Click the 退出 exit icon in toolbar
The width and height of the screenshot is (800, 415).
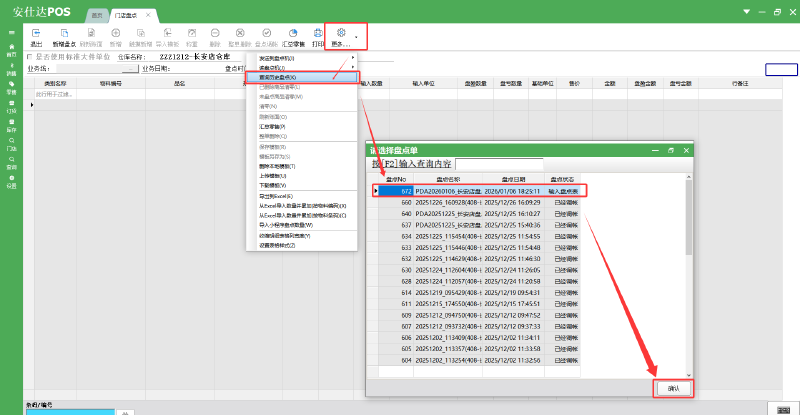36,33
